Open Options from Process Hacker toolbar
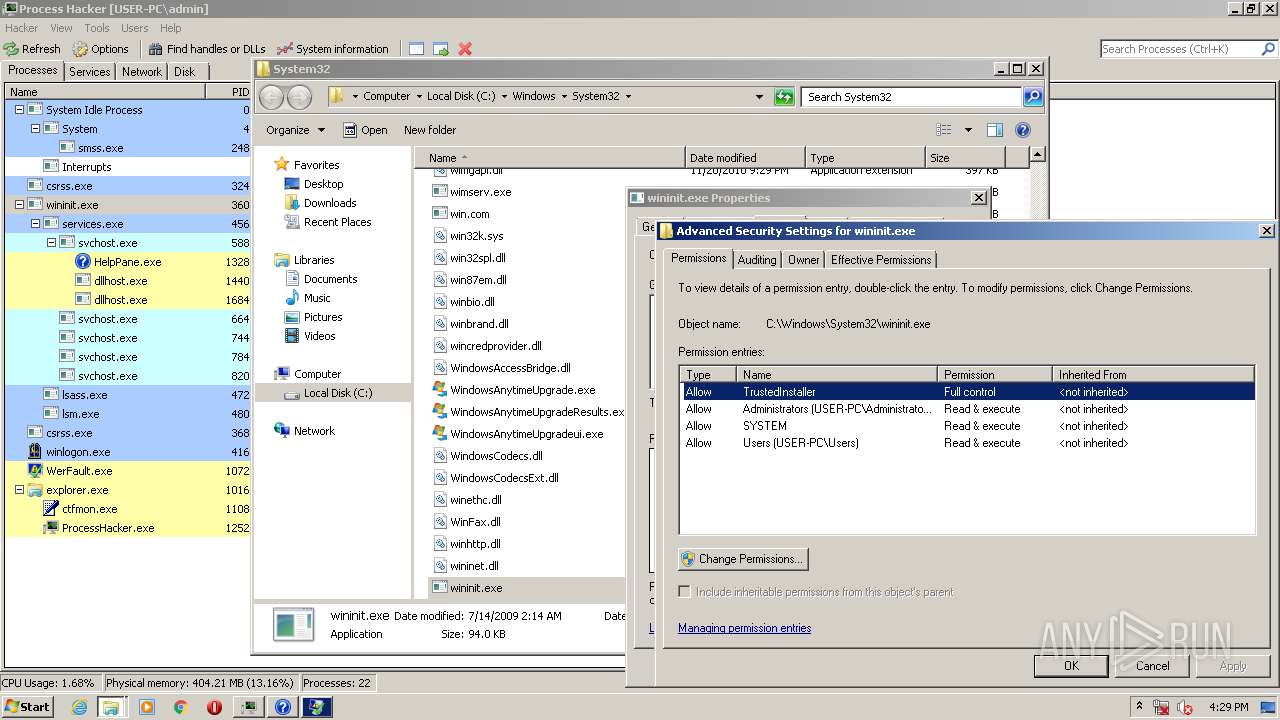The image size is (1280, 720). coord(100,48)
